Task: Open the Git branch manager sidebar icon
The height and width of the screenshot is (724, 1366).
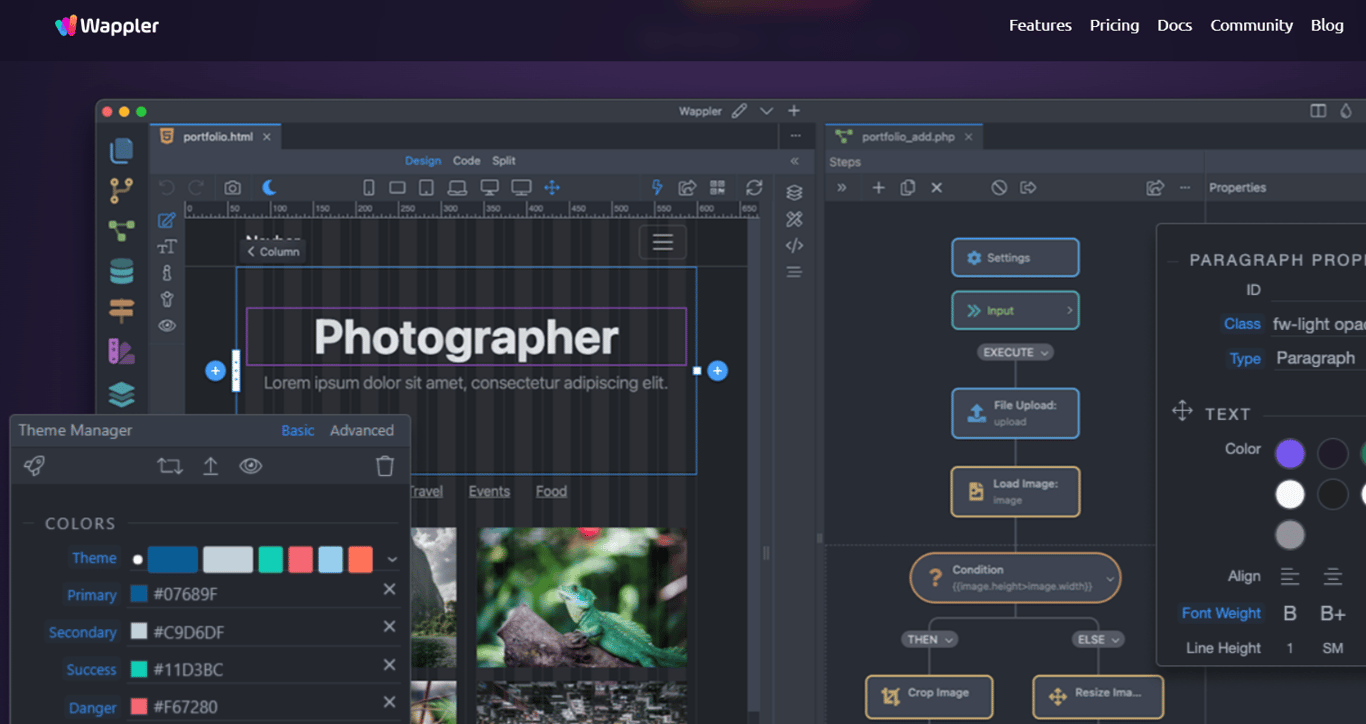Action: [x=121, y=191]
